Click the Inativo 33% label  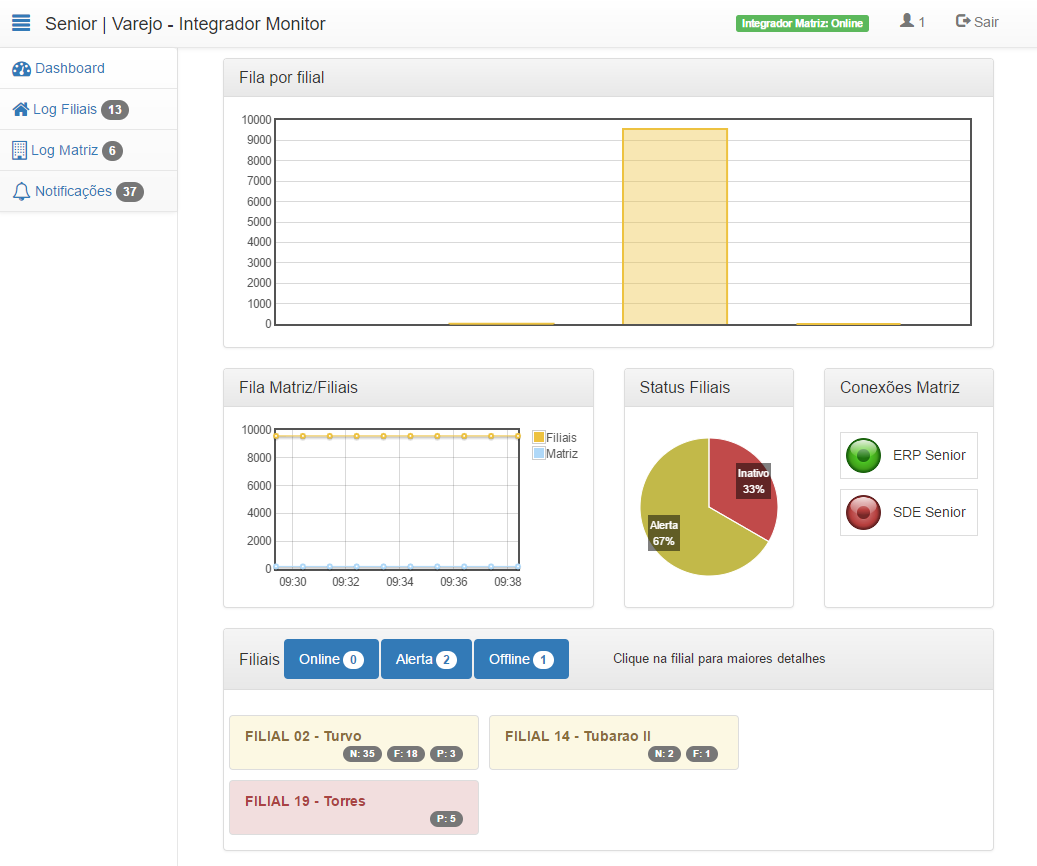click(753, 481)
